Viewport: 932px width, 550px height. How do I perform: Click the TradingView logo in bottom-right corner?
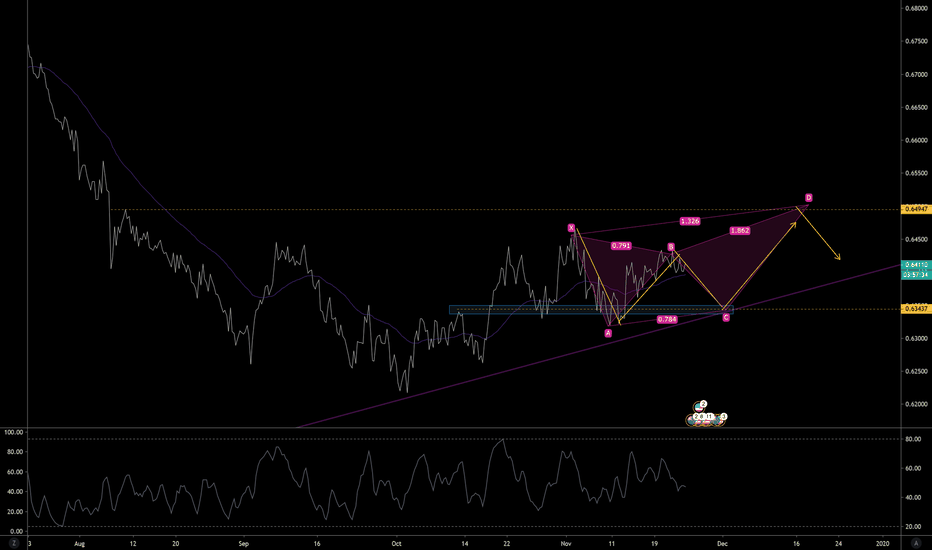(x=915, y=543)
